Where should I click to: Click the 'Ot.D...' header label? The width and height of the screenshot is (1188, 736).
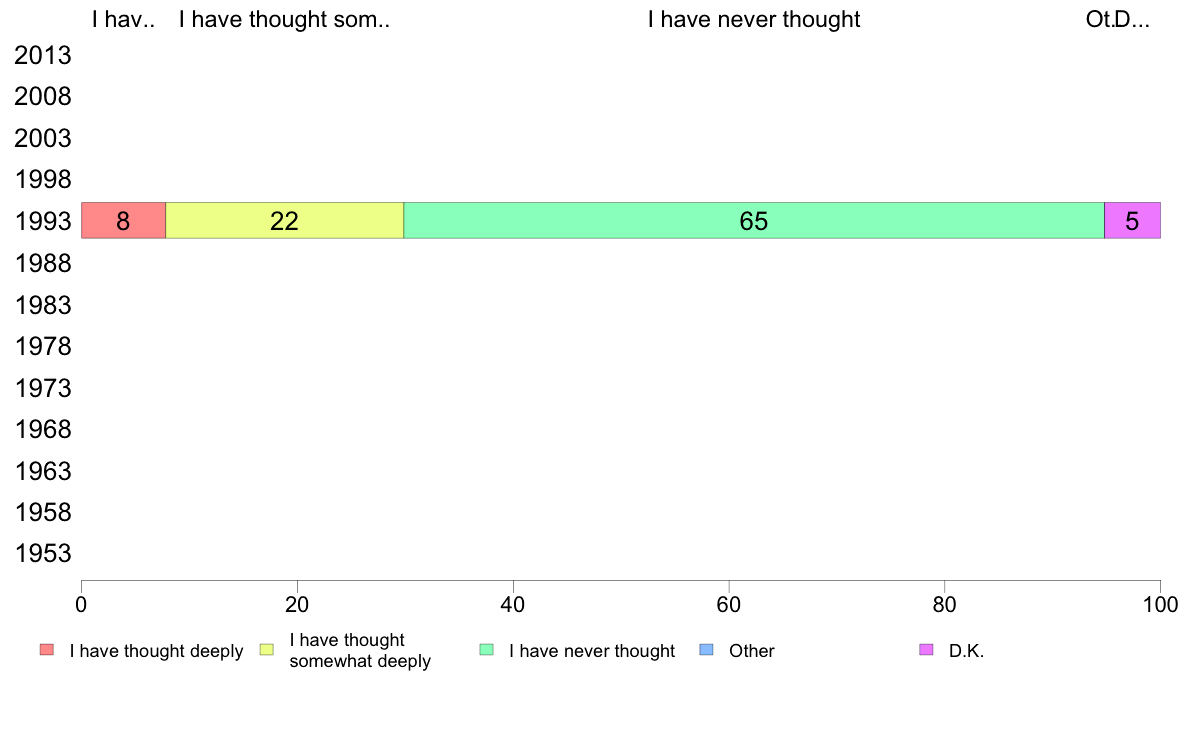pyautogui.click(x=1118, y=20)
